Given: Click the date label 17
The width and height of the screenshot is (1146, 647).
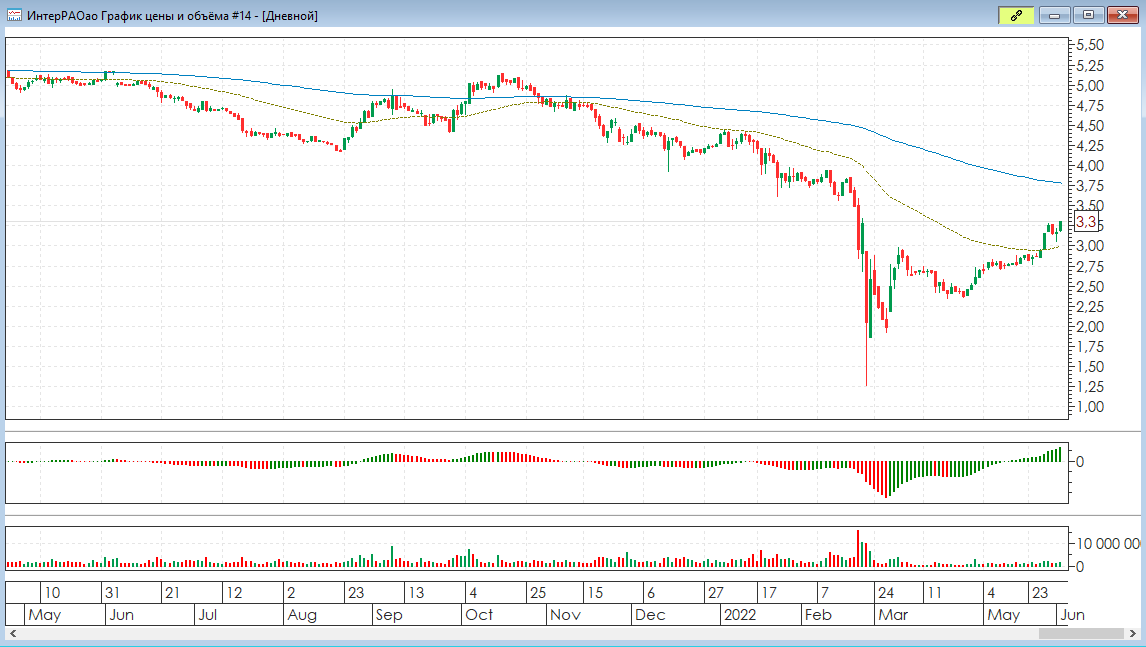Looking at the screenshot, I should tap(769, 593).
